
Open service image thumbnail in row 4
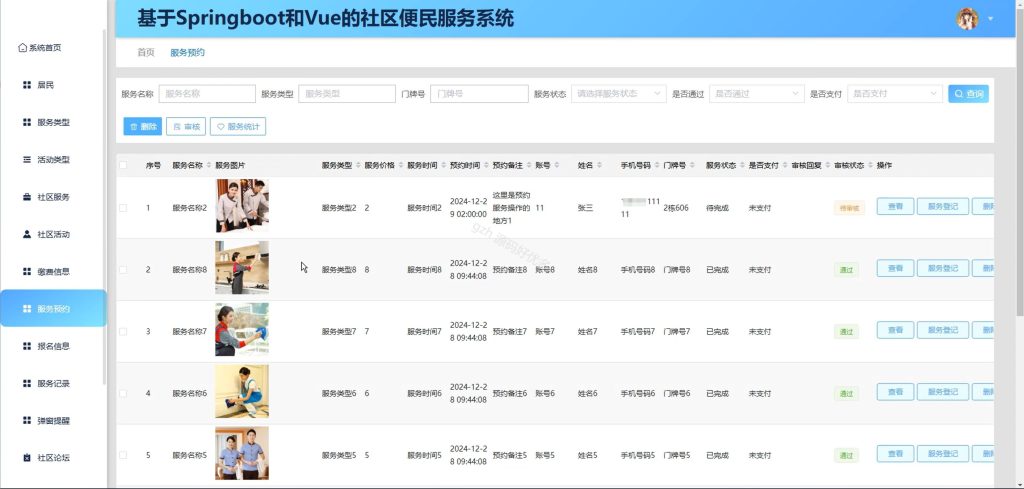[242, 392]
